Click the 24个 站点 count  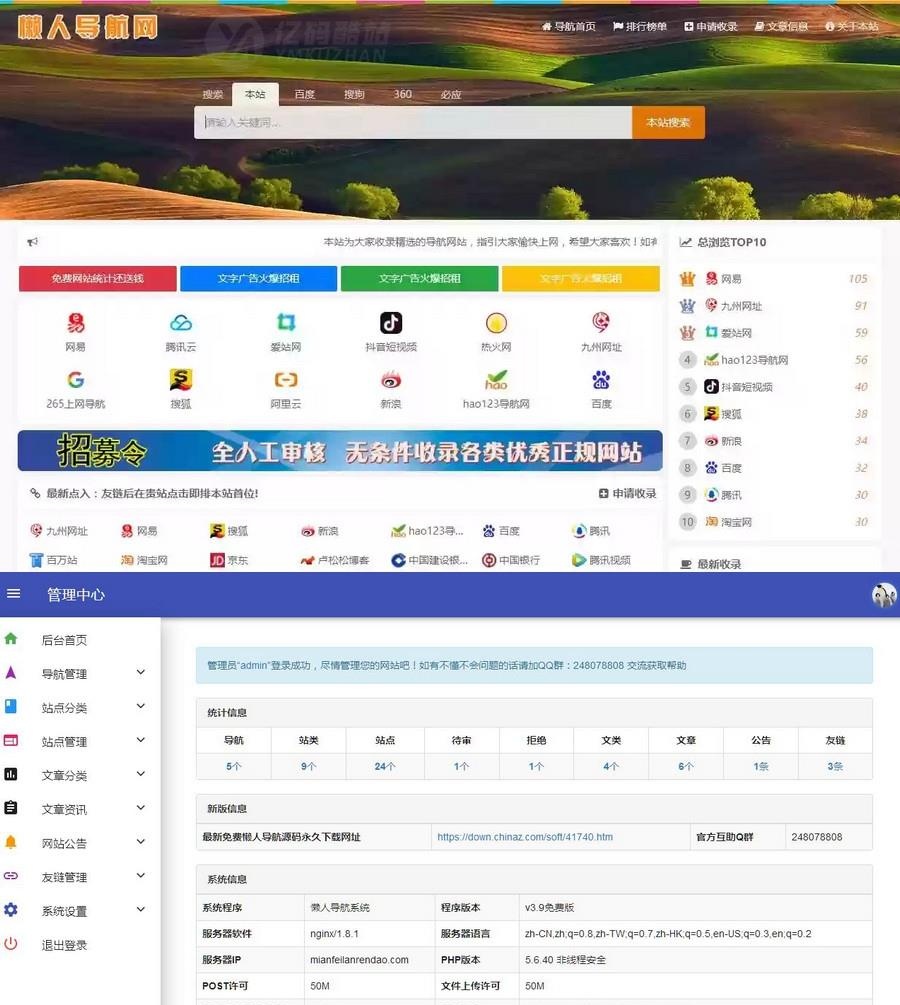tap(385, 766)
